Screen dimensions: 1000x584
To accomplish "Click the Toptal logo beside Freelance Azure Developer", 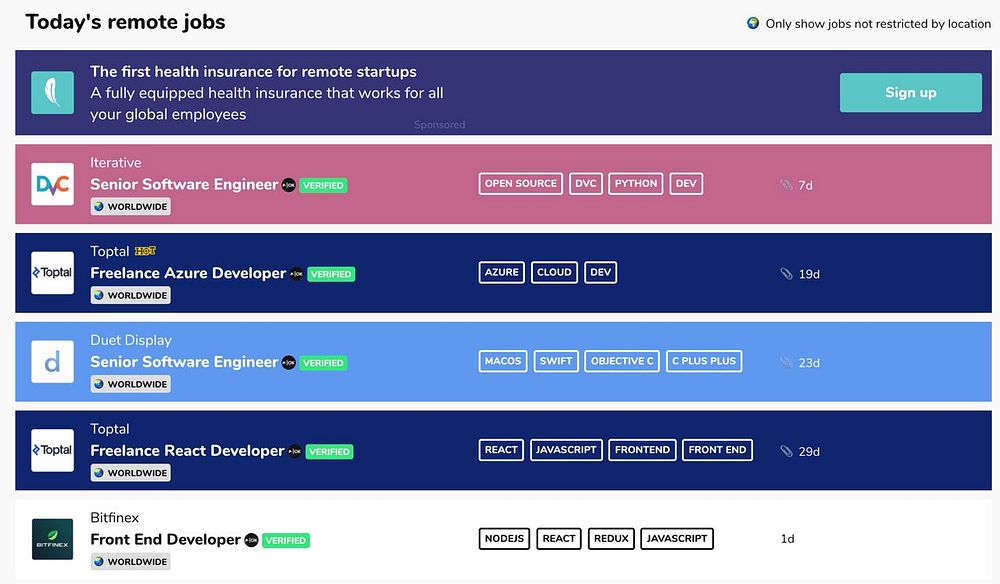I will point(52,273).
